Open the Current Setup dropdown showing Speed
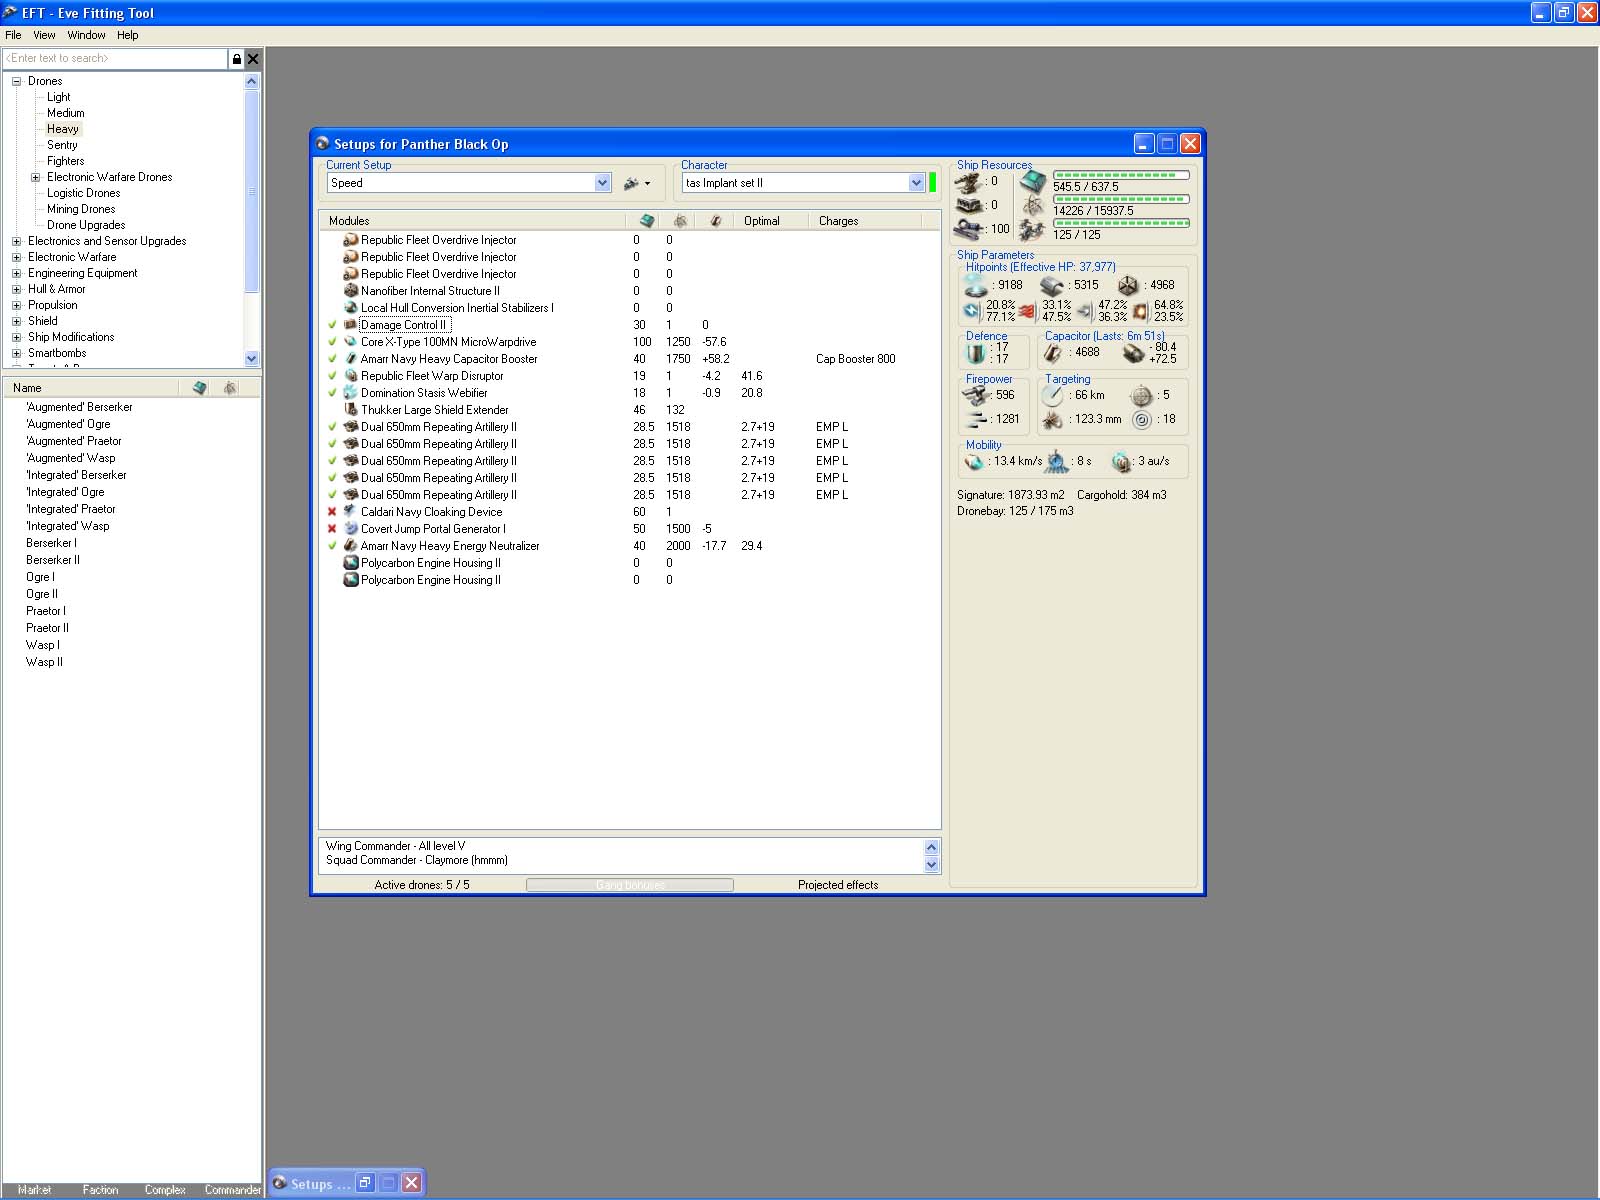Viewport: 1600px width, 1200px height. 603,183
